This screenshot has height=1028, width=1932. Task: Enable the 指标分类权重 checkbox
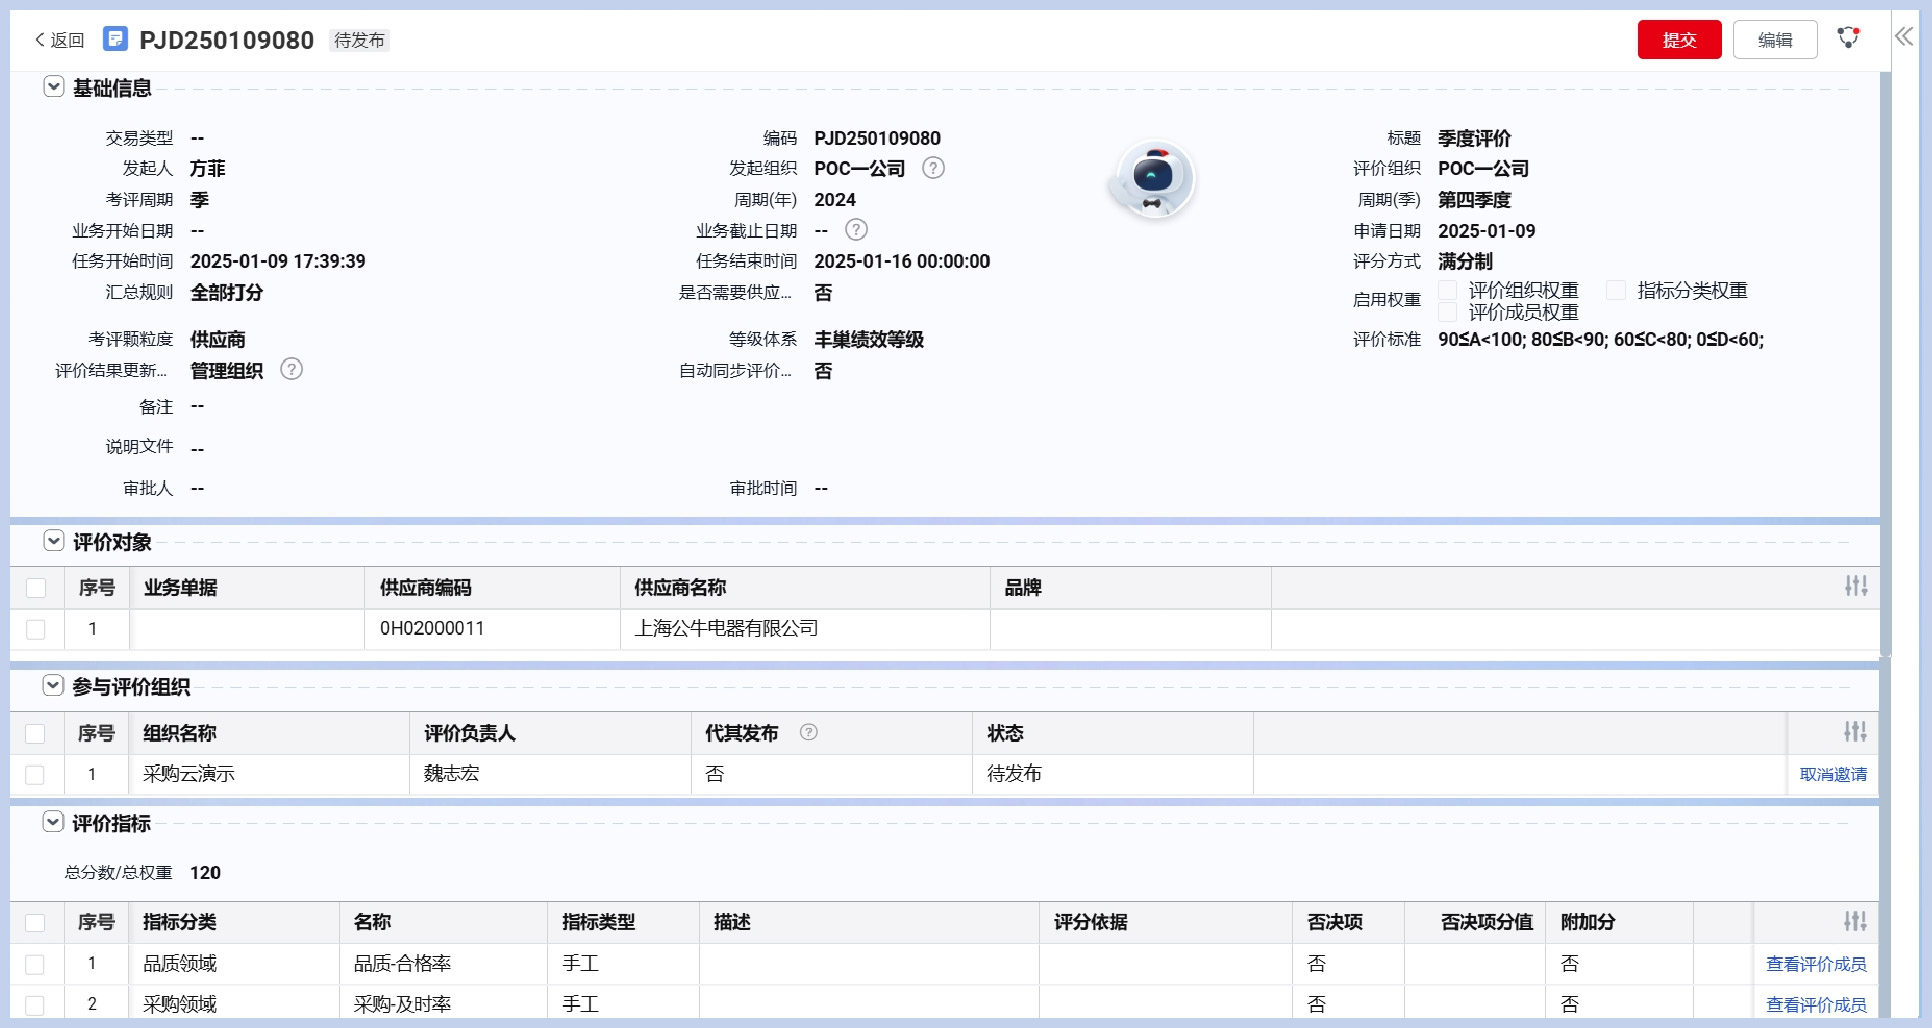click(1616, 290)
